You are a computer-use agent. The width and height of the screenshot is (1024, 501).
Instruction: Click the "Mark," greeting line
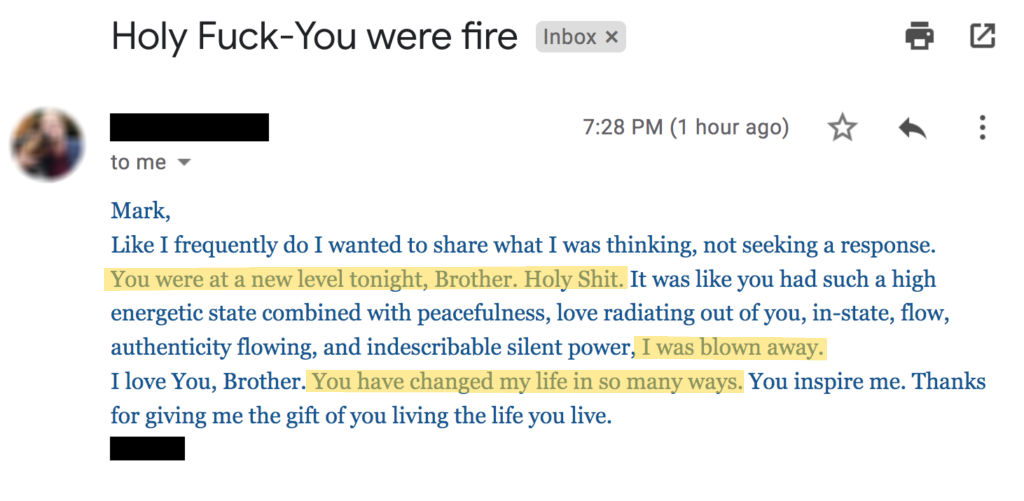pos(135,211)
